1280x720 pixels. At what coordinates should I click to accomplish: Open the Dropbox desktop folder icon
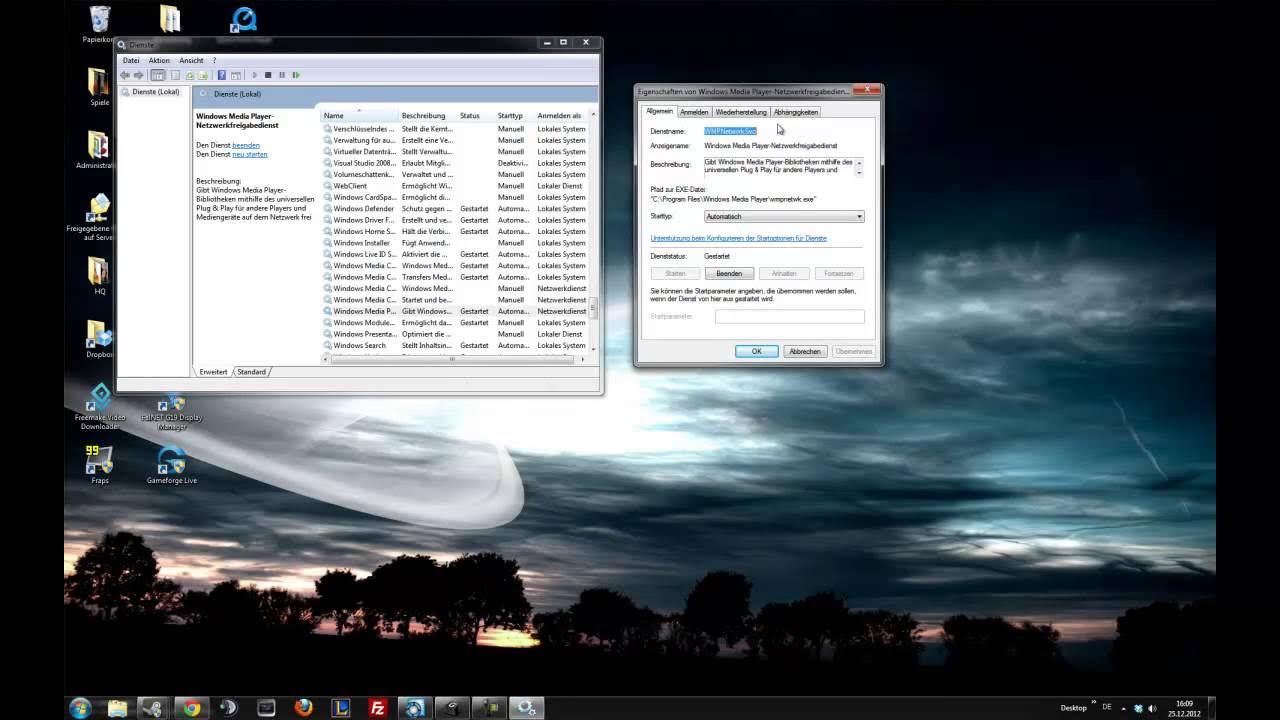coord(99,339)
